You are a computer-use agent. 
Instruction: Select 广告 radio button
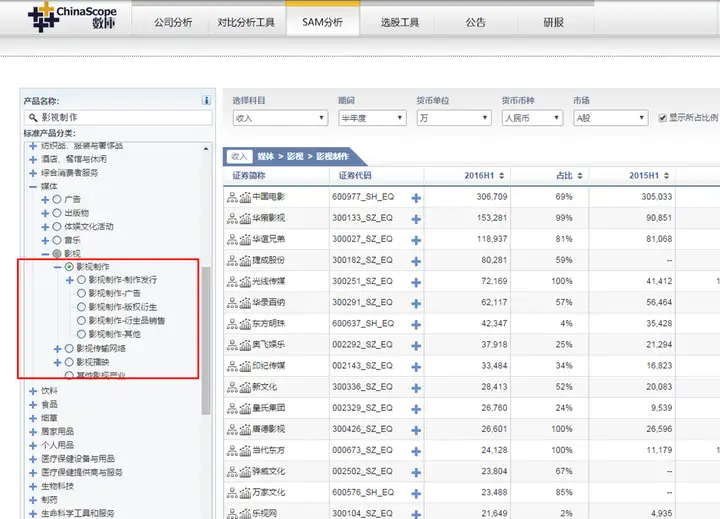(x=57, y=199)
